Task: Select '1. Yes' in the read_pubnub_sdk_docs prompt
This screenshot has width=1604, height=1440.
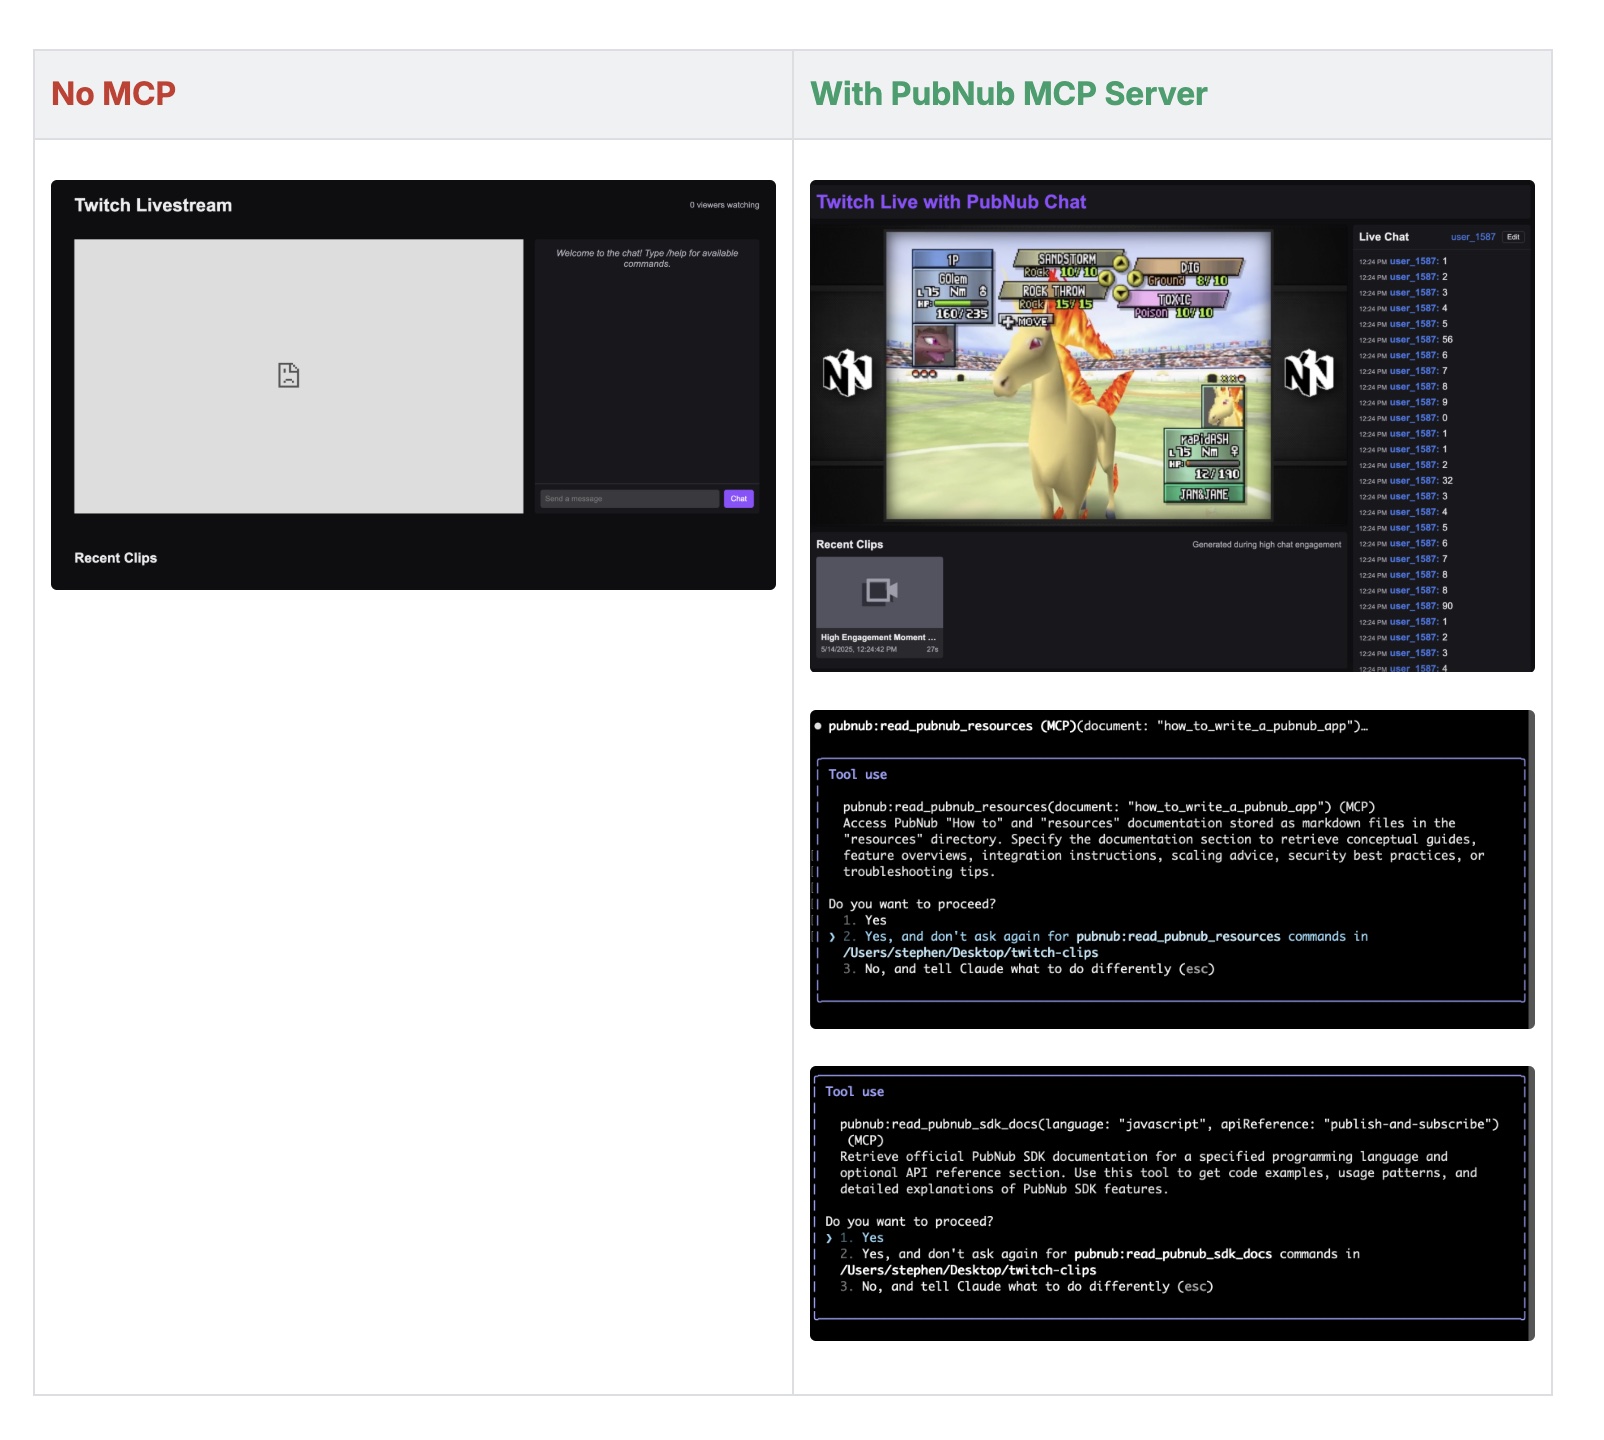Action: 872,1238
